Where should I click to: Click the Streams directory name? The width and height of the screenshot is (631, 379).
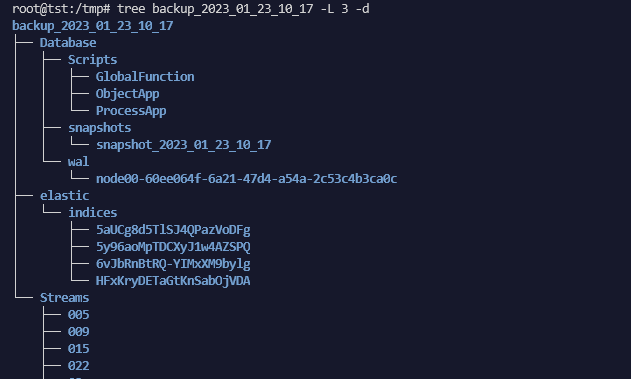click(x=64, y=298)
